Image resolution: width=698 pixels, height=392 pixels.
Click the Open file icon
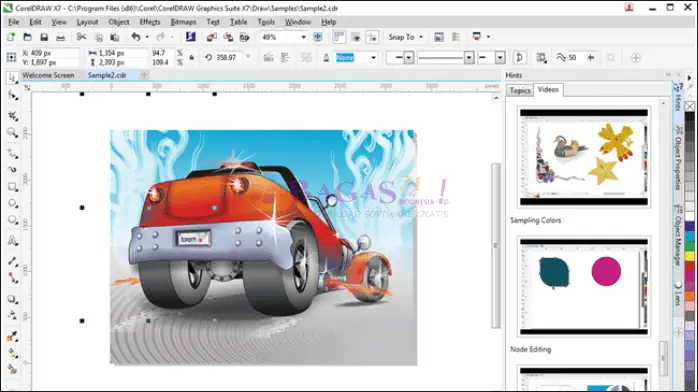click(27, 37)
